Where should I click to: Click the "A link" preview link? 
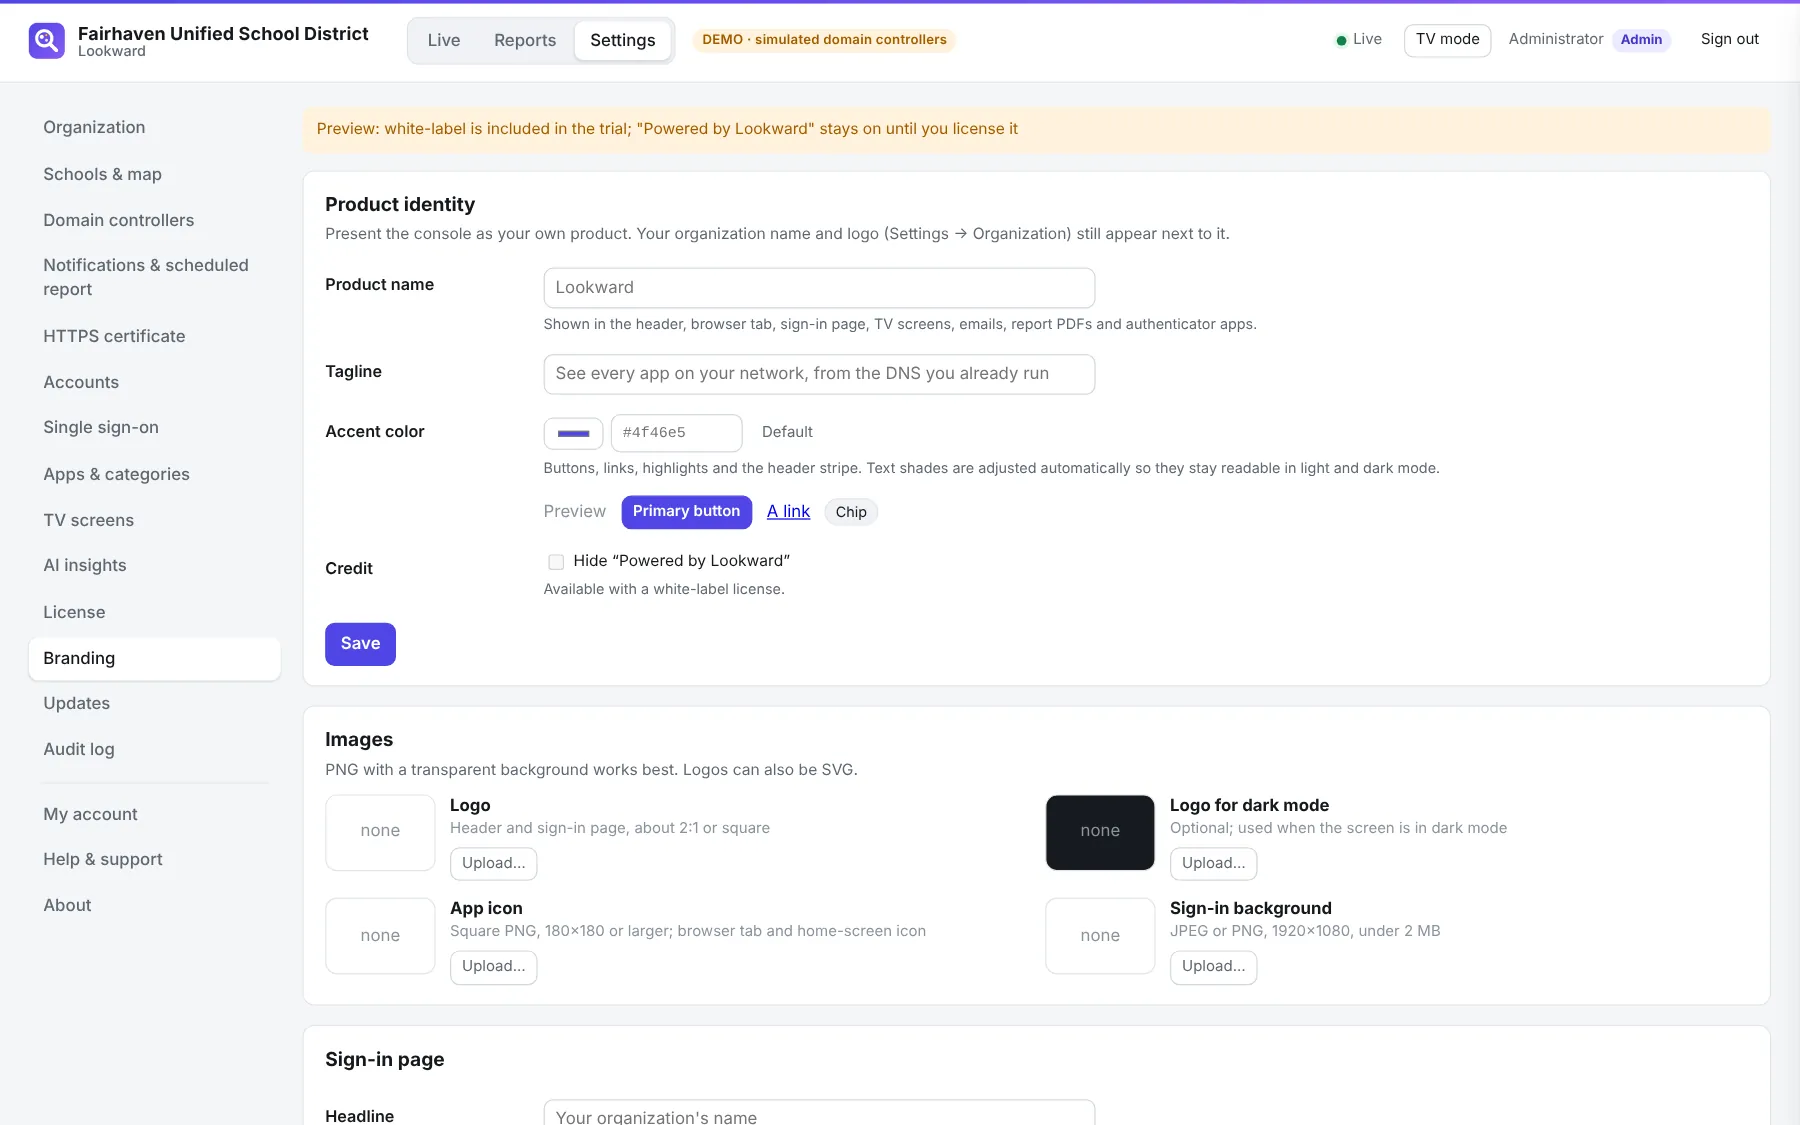[788, 512]
